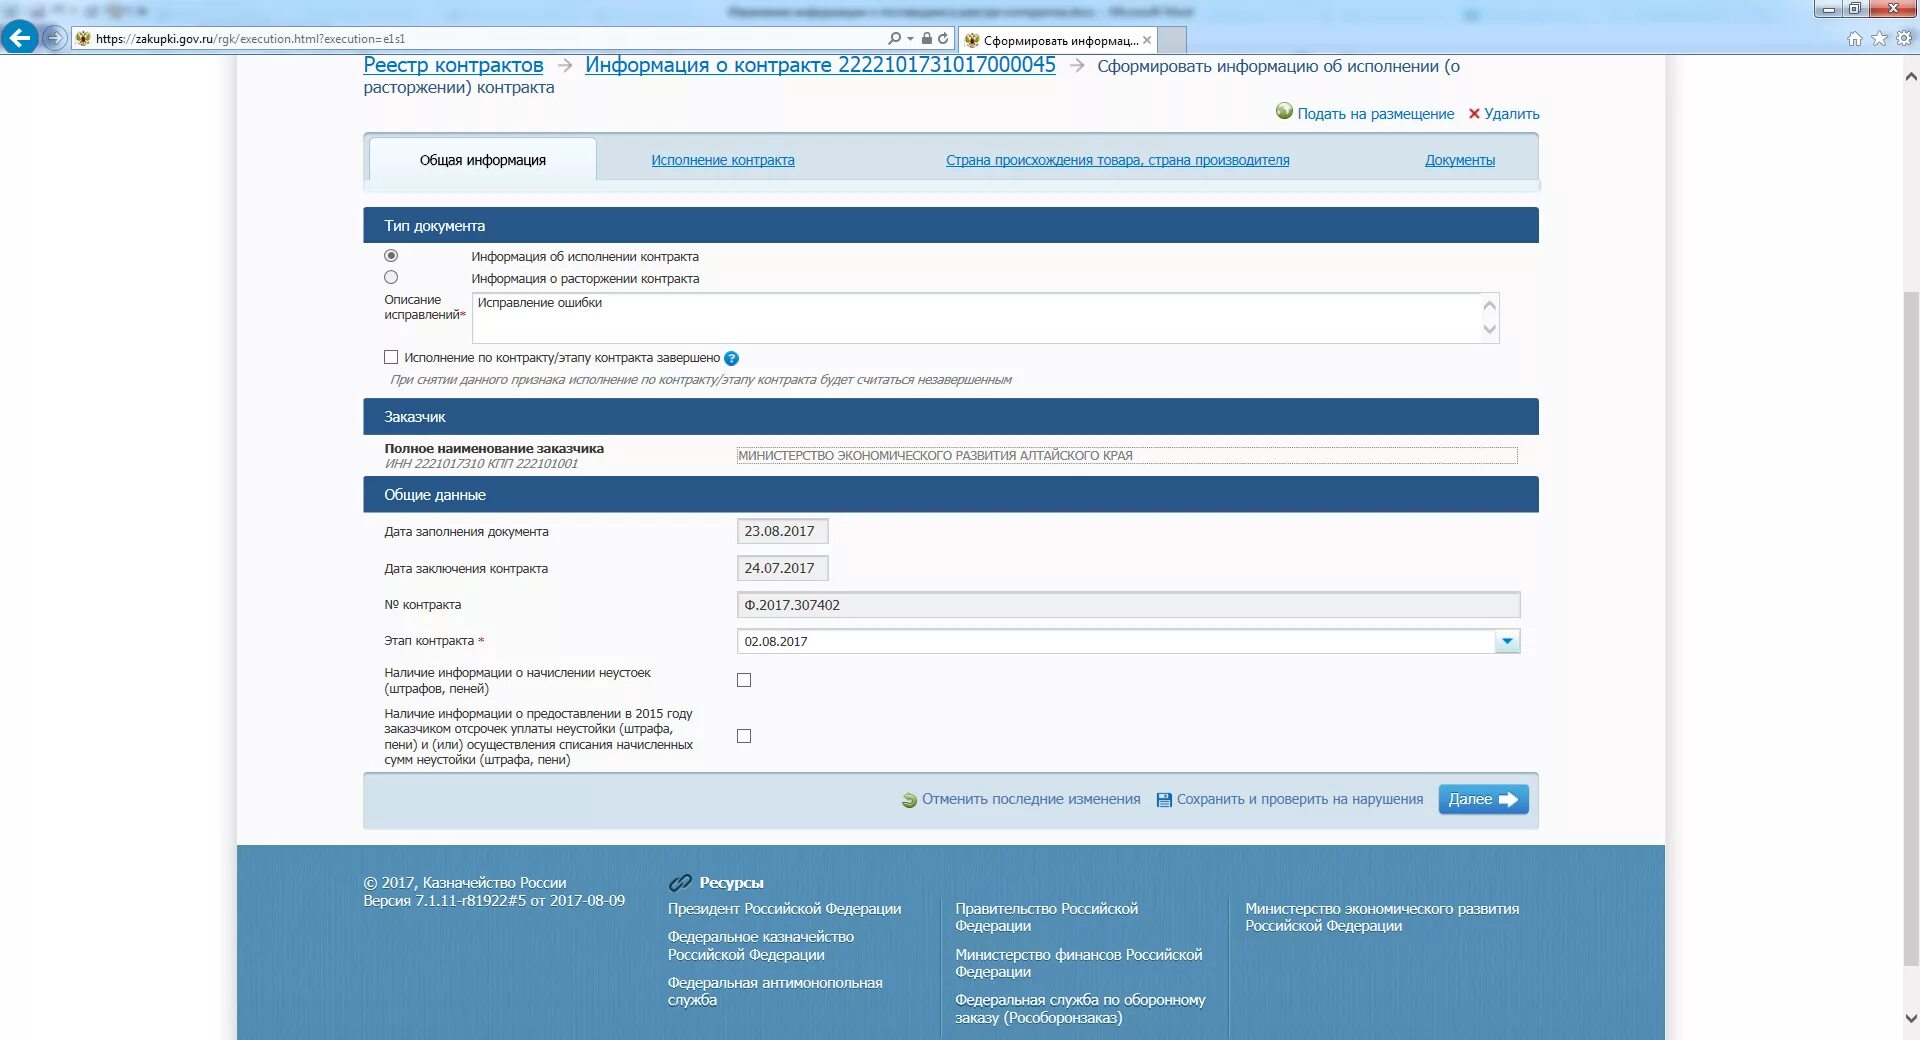
Task: Open the browser tools gear icon
Action: [1904, 38]
